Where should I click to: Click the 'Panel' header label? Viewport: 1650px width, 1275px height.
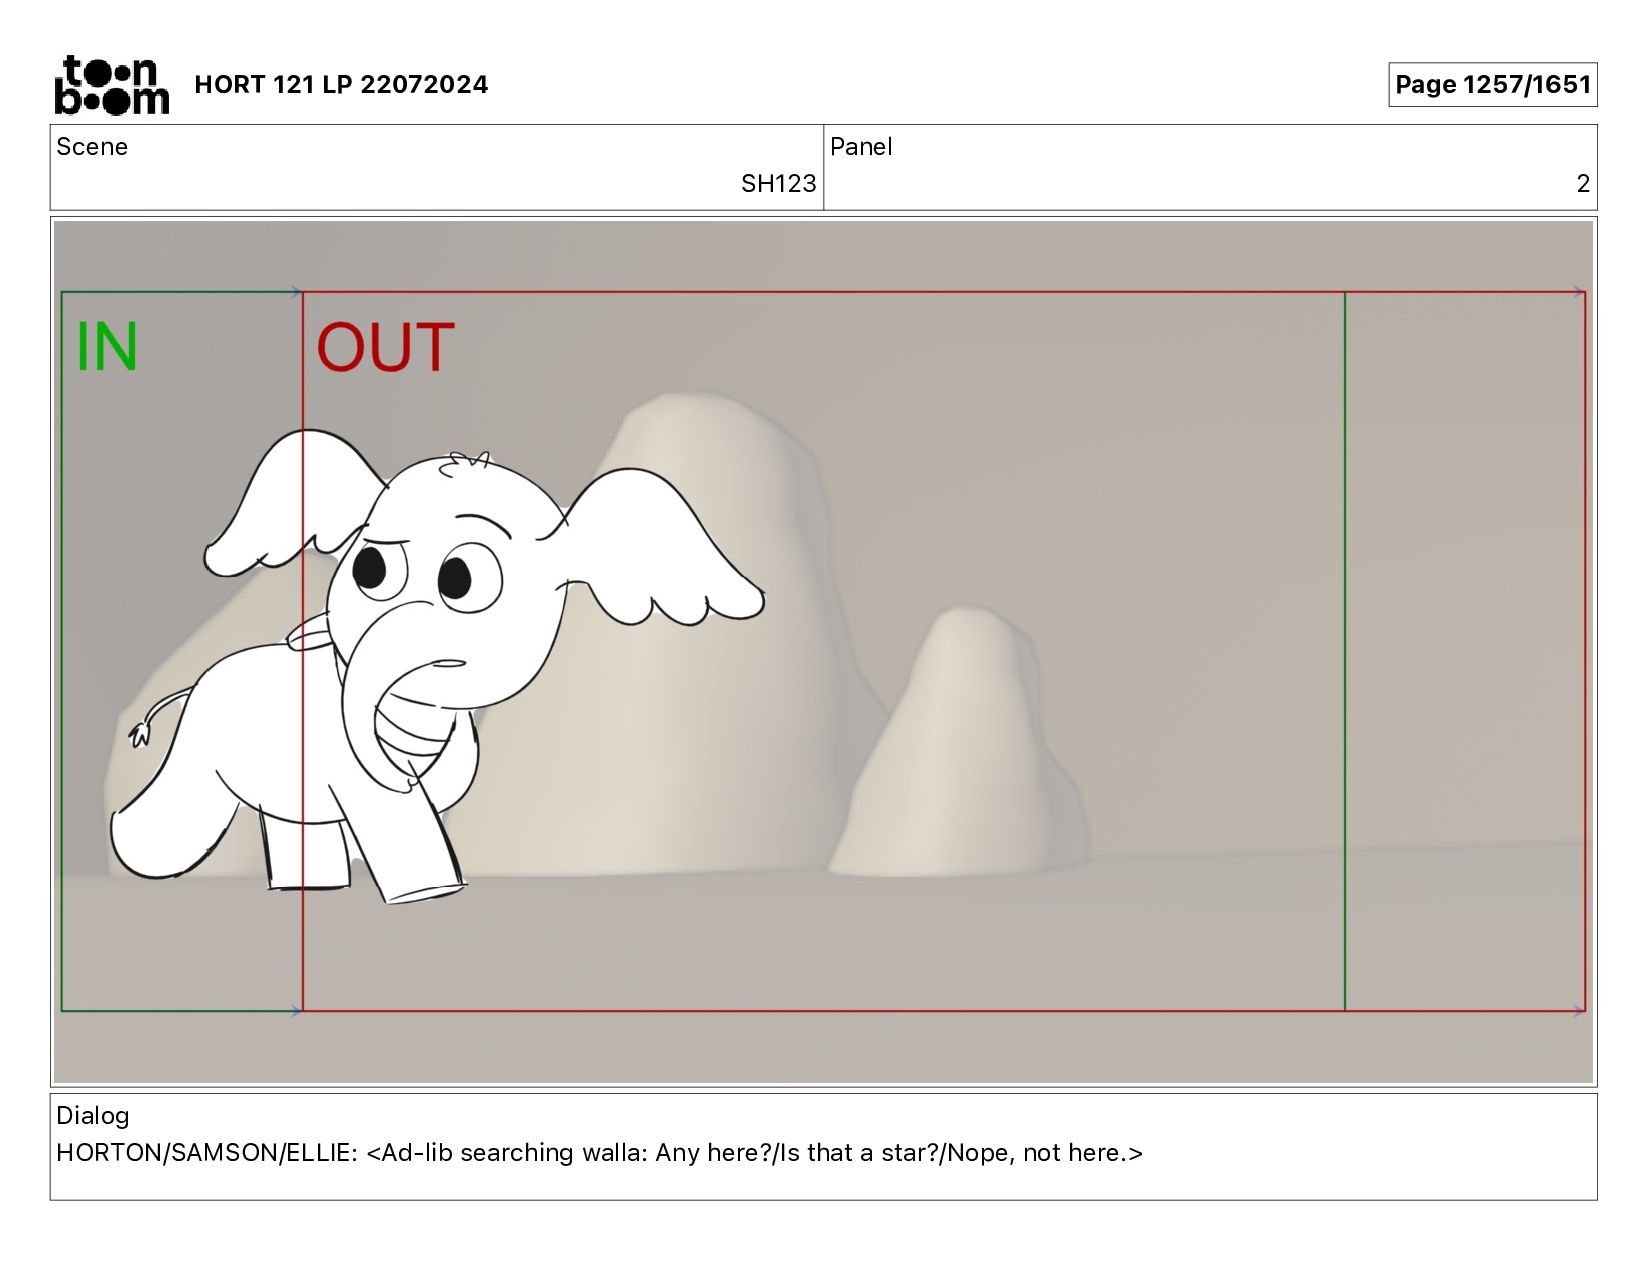(x=861, y=147)
